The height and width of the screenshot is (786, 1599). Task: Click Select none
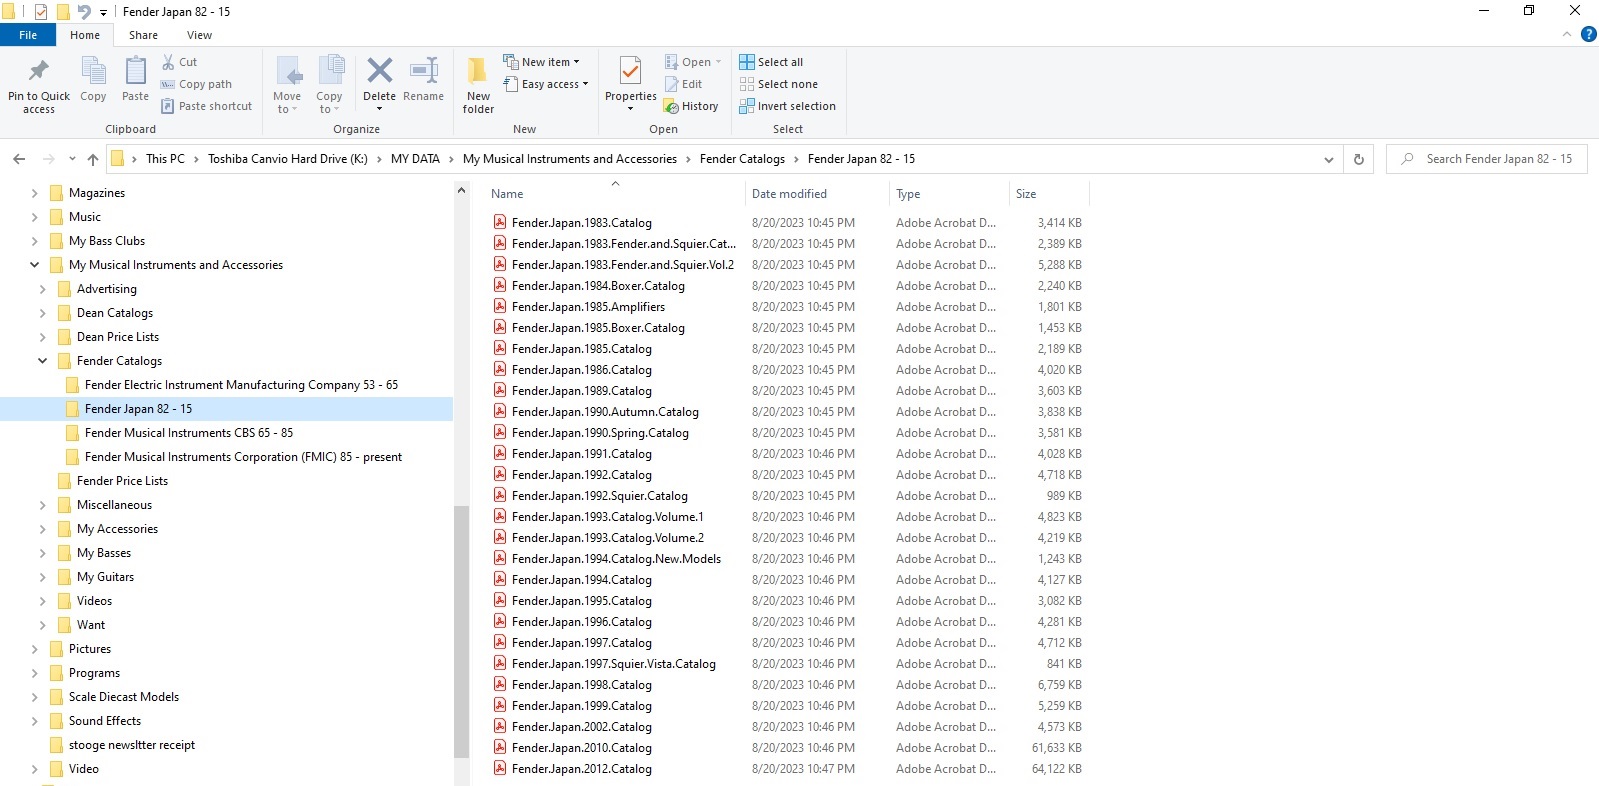click(778, 84)
